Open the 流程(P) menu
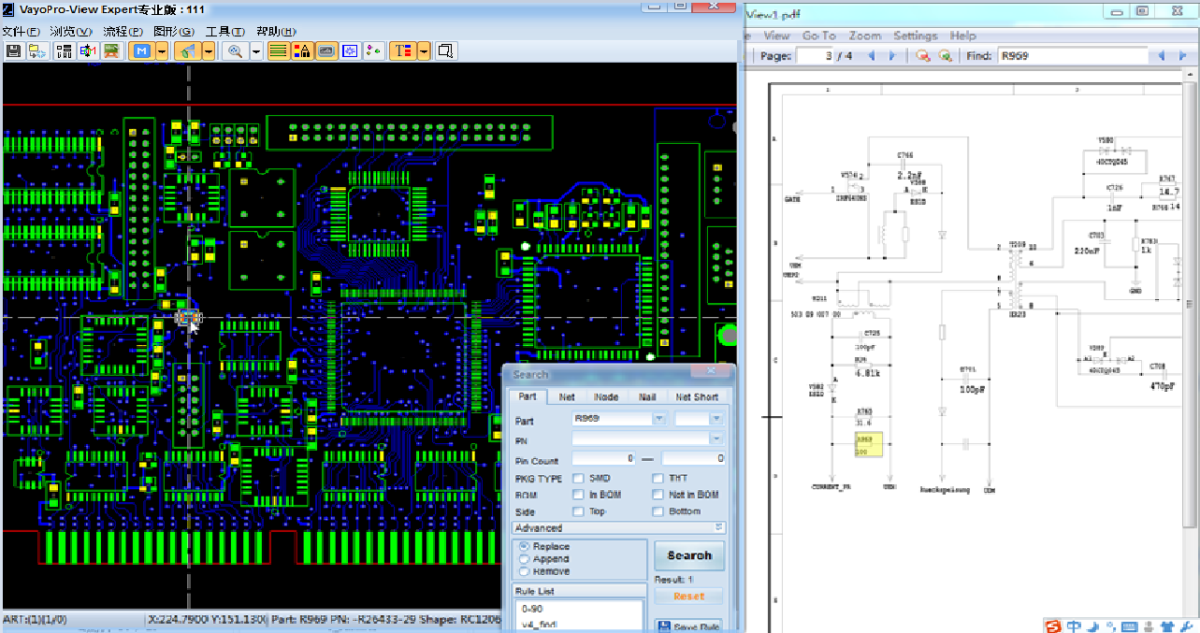This screenshot has height=633, width=1200. [x=123, y=32]
